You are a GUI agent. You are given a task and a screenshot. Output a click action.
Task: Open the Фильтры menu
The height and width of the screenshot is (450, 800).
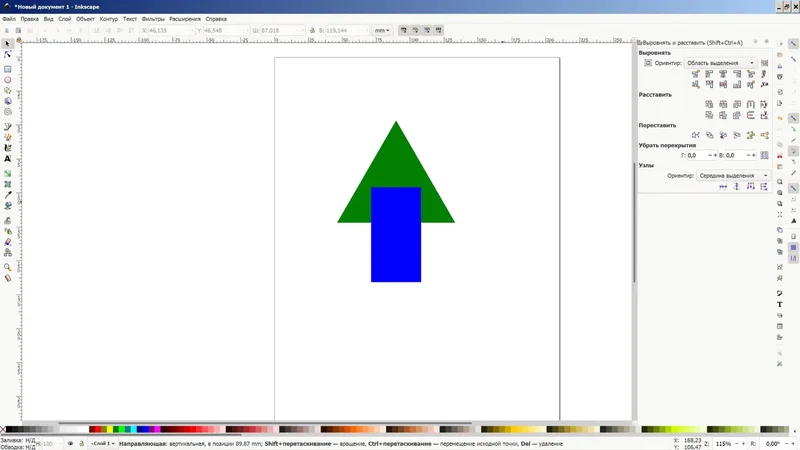(153, 19)
